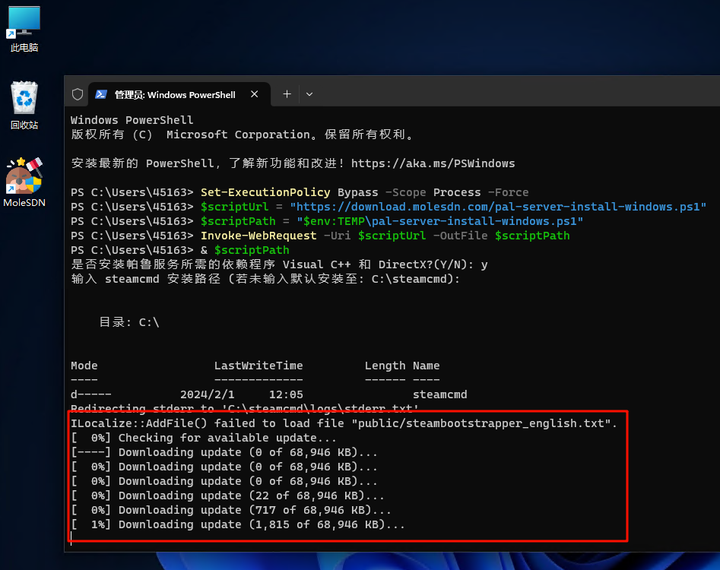Click the 'Downloading update (717 of 68,946 KB)' line

tap(231, 510)
